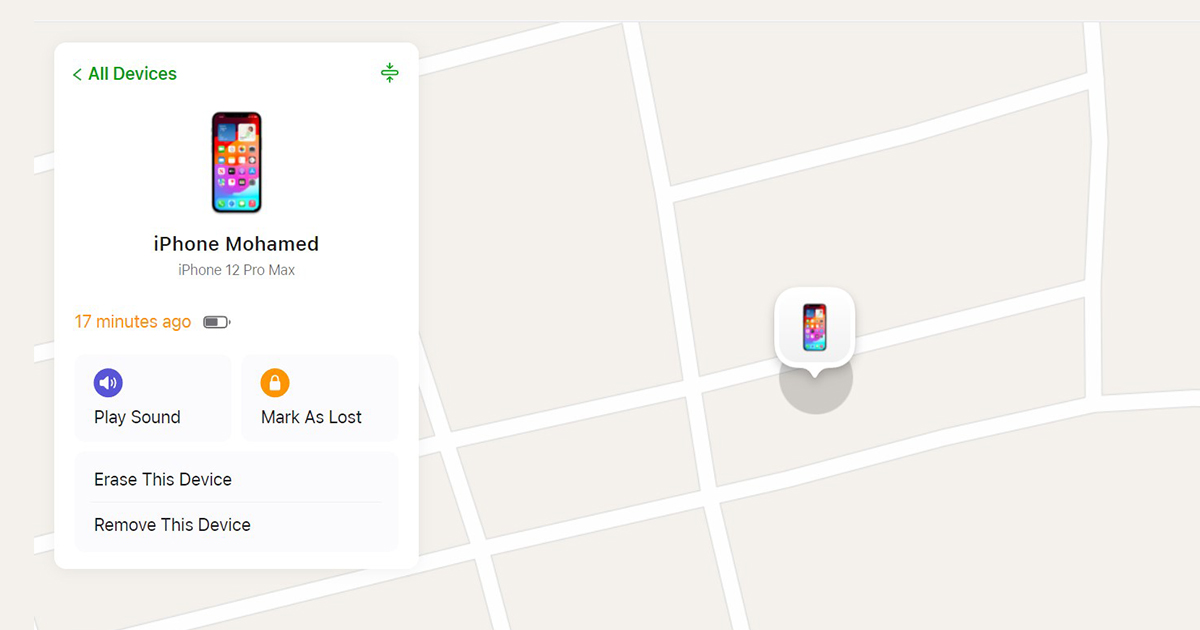The width and height of the screenshot is (1200, 630).
Task: Choose Remove This Device option
Action: coord(236,525)
